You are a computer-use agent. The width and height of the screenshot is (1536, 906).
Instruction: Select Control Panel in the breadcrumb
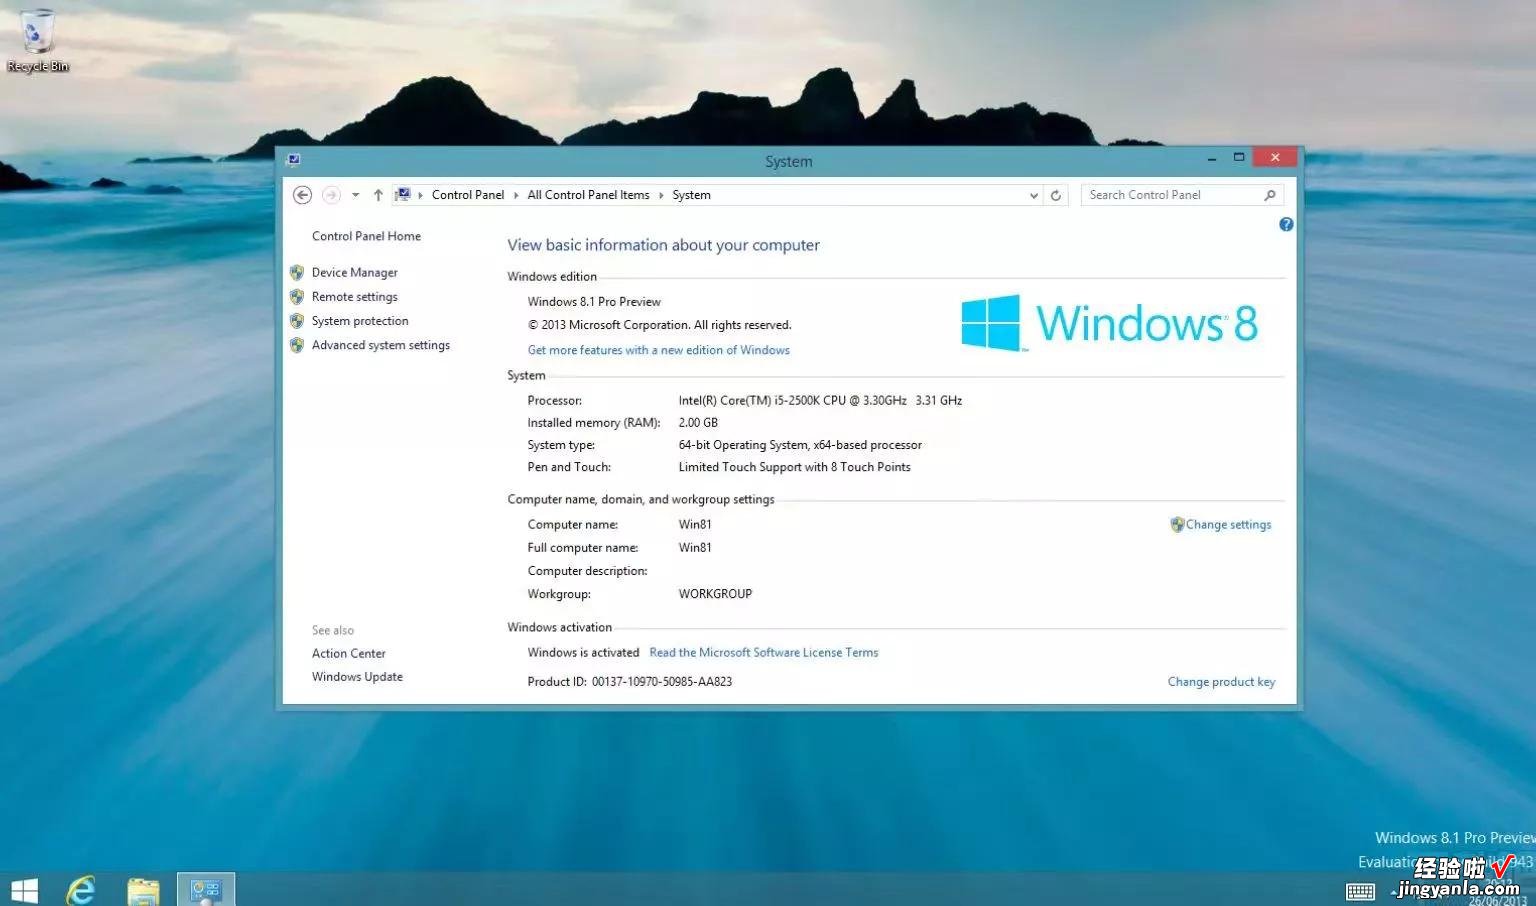[x=468, y=195]
